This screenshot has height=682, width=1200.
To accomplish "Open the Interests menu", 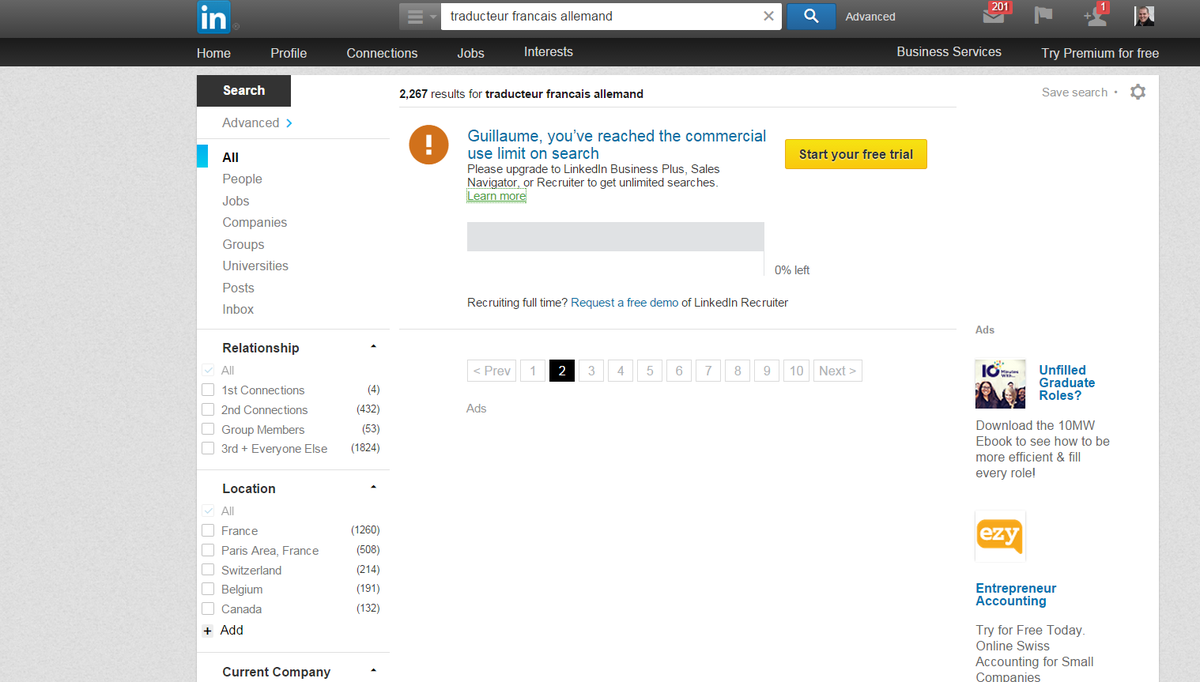I will (548, 52).
